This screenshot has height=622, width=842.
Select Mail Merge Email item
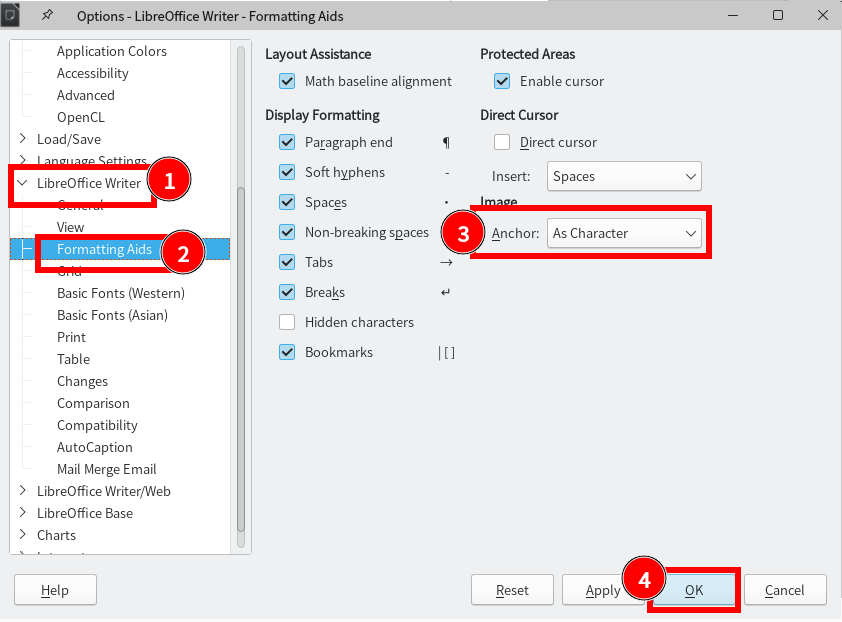[107, 470]
